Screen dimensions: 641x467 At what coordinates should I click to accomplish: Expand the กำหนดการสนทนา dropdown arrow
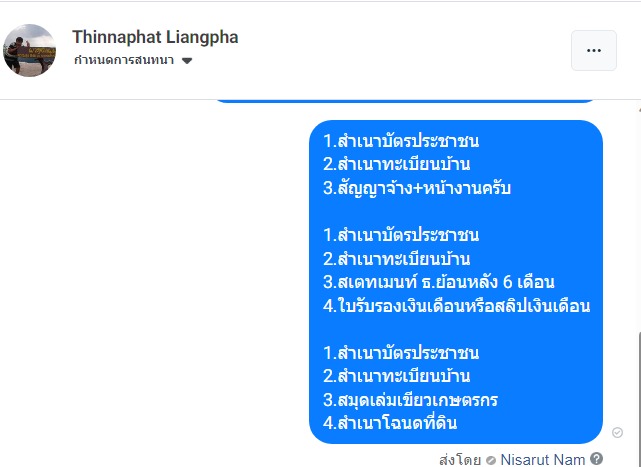(x=187, y=61)
